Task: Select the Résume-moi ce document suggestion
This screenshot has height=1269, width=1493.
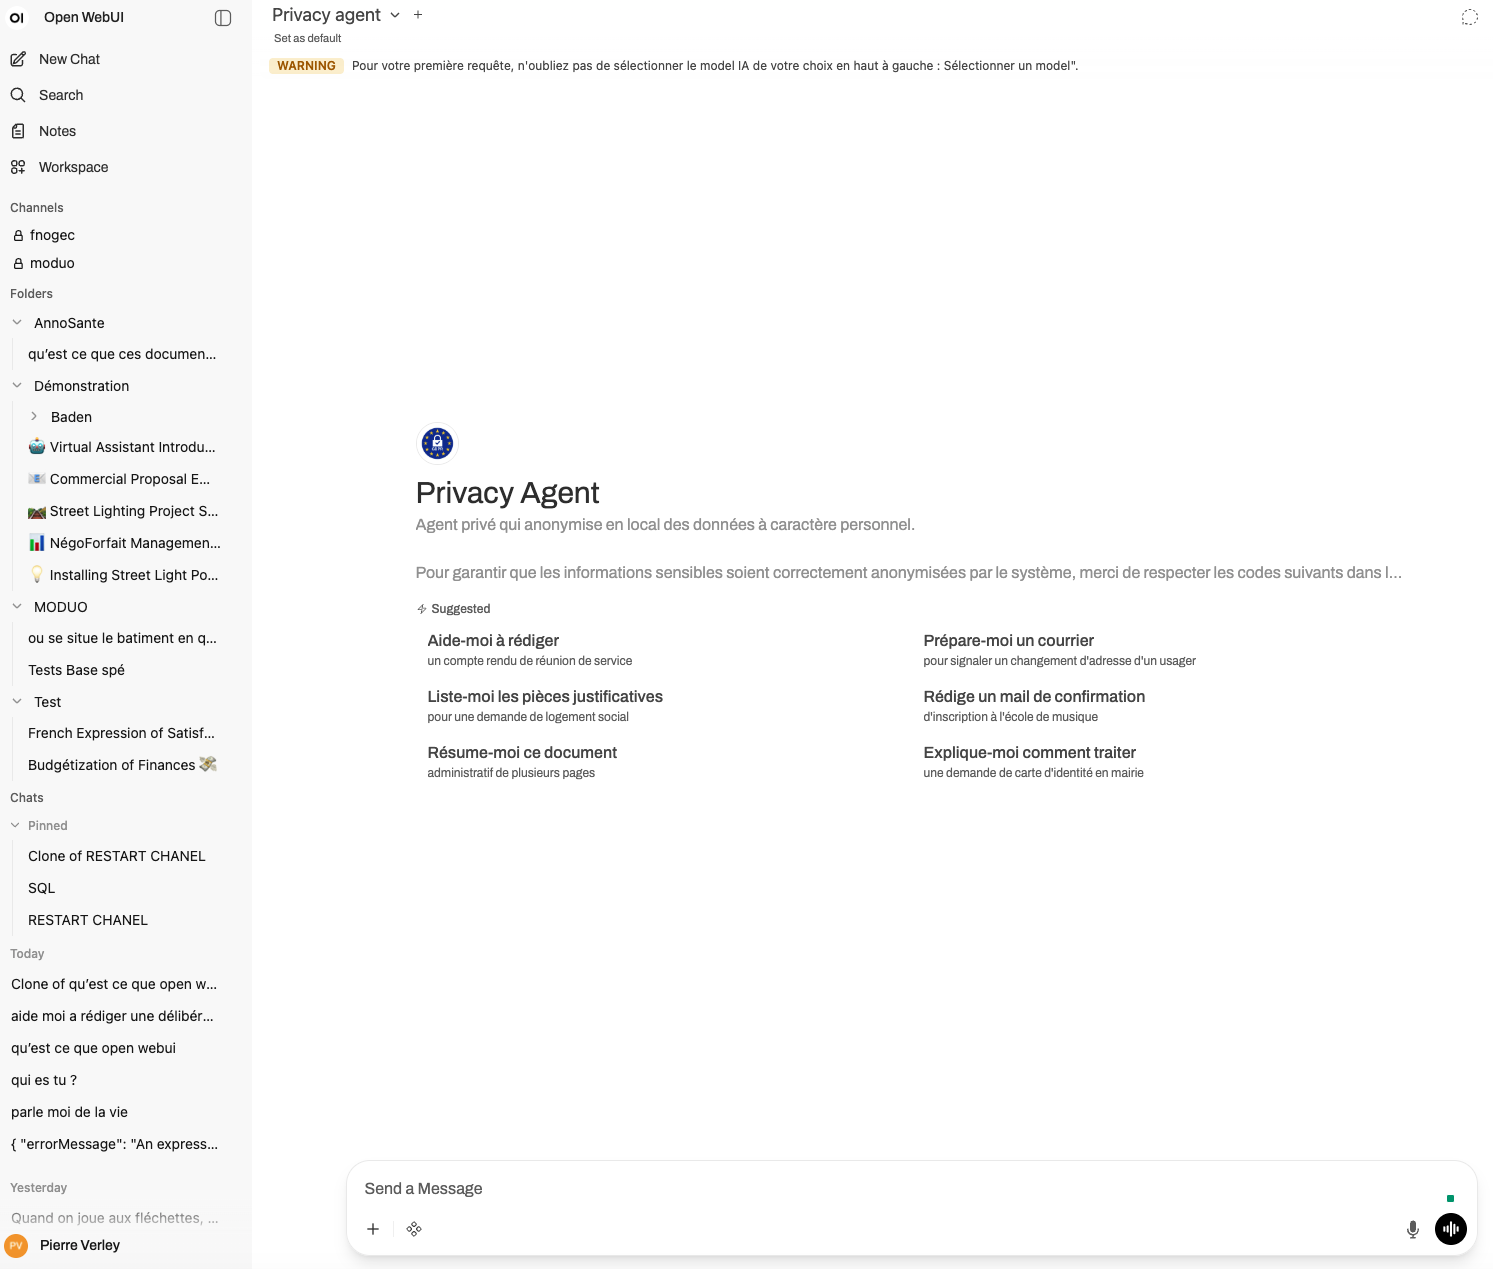Action: click(x=522, y=761)
